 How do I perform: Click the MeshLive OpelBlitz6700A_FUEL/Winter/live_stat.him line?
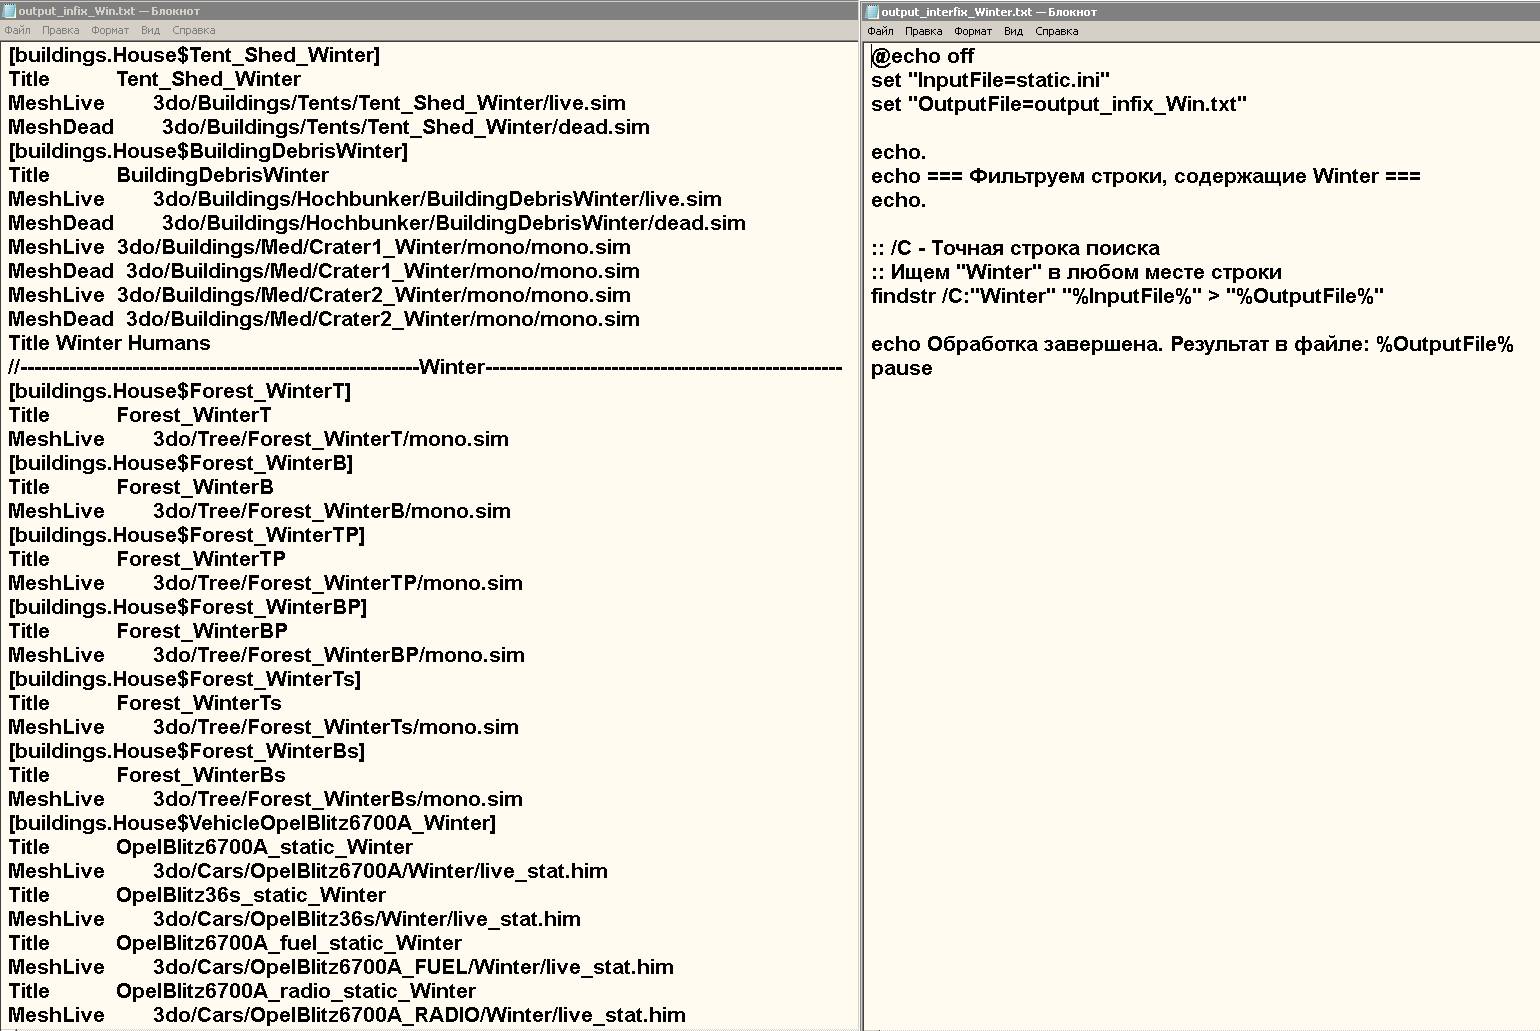[x=341, y=967]
